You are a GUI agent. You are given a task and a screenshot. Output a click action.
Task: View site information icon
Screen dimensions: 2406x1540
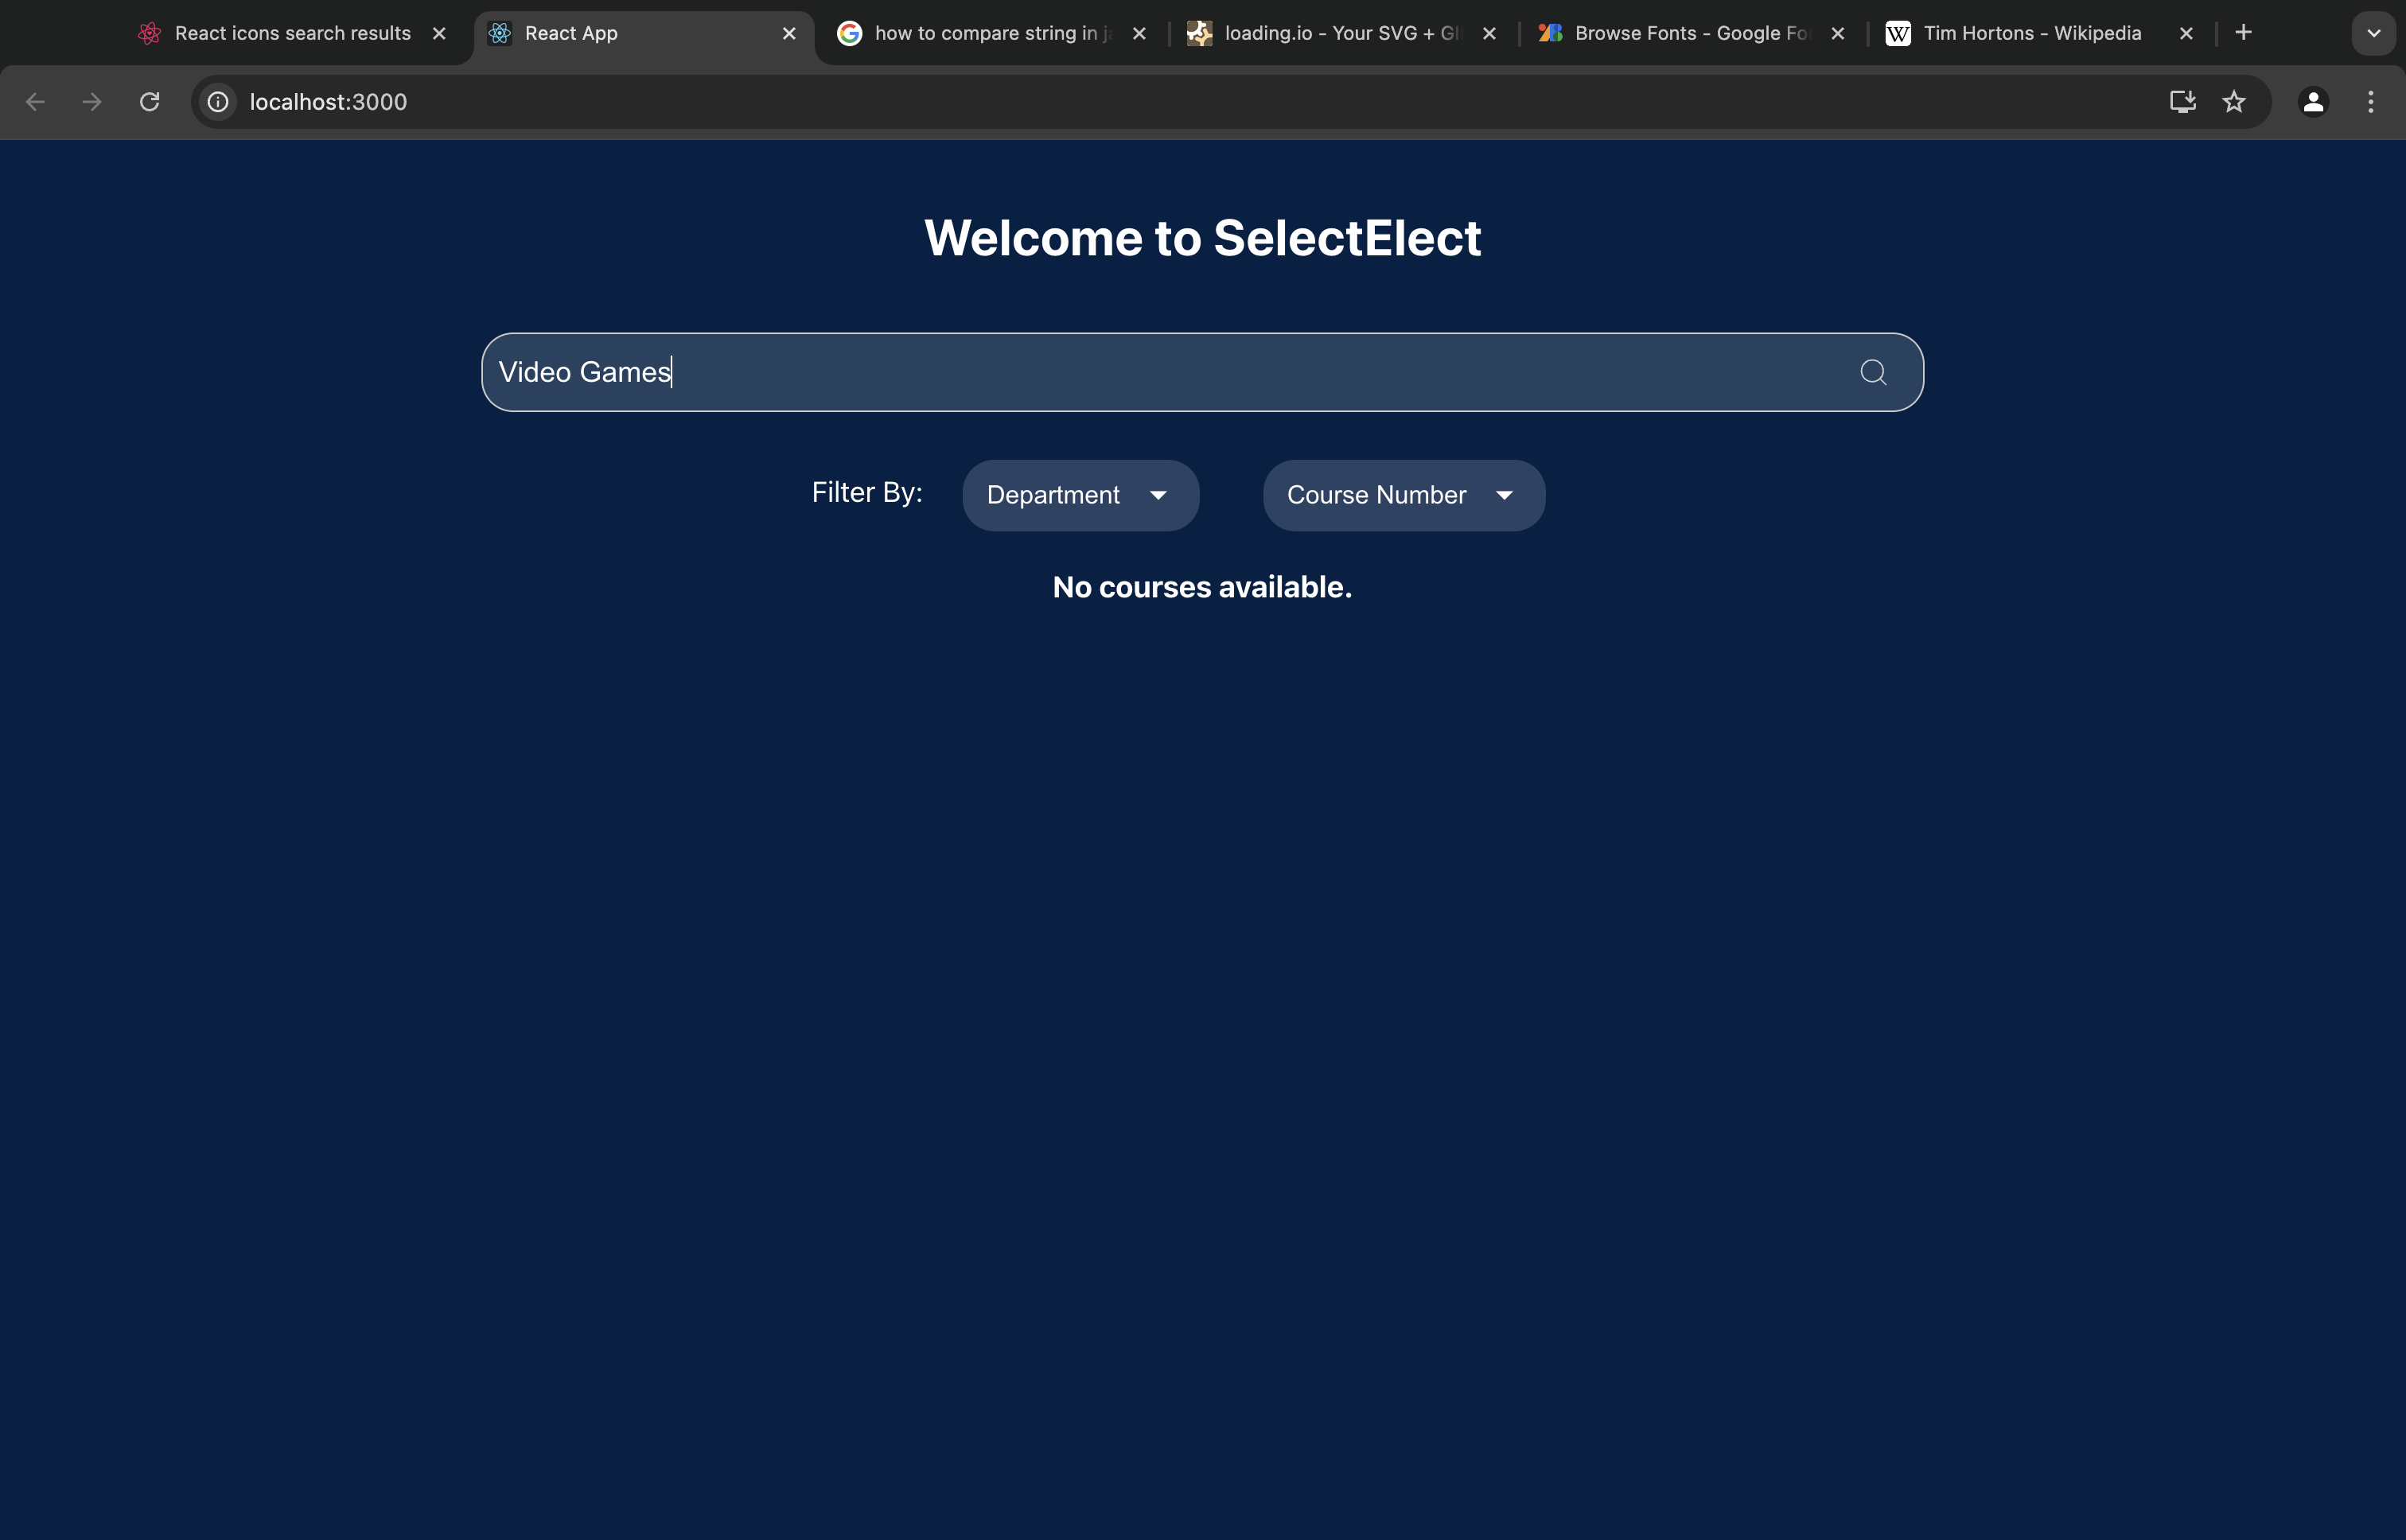(218, 102)
